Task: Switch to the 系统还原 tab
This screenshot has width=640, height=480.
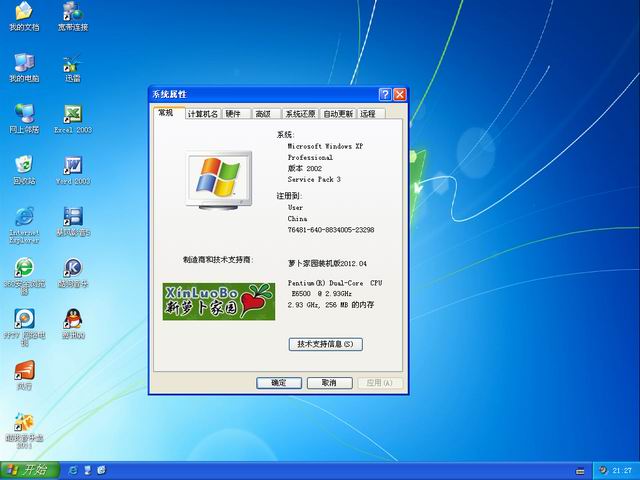Action: pyautogui.click(x=300, y=114)
